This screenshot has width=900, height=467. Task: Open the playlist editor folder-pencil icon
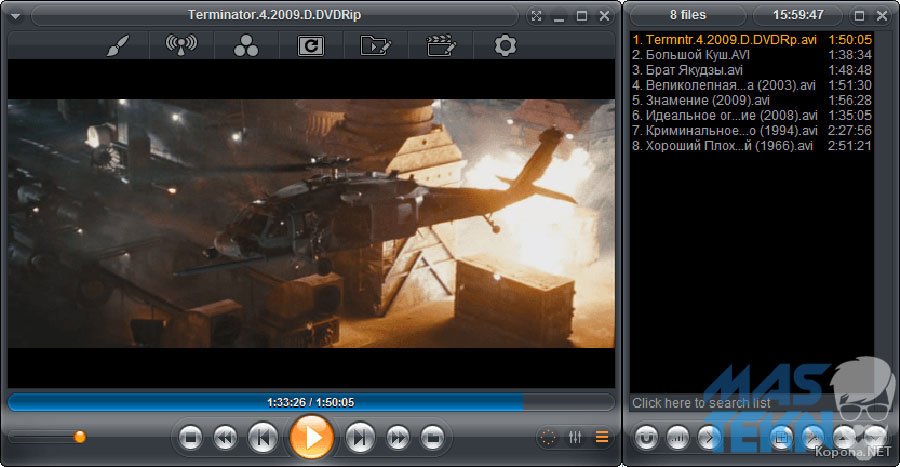(x=375, y=45)
